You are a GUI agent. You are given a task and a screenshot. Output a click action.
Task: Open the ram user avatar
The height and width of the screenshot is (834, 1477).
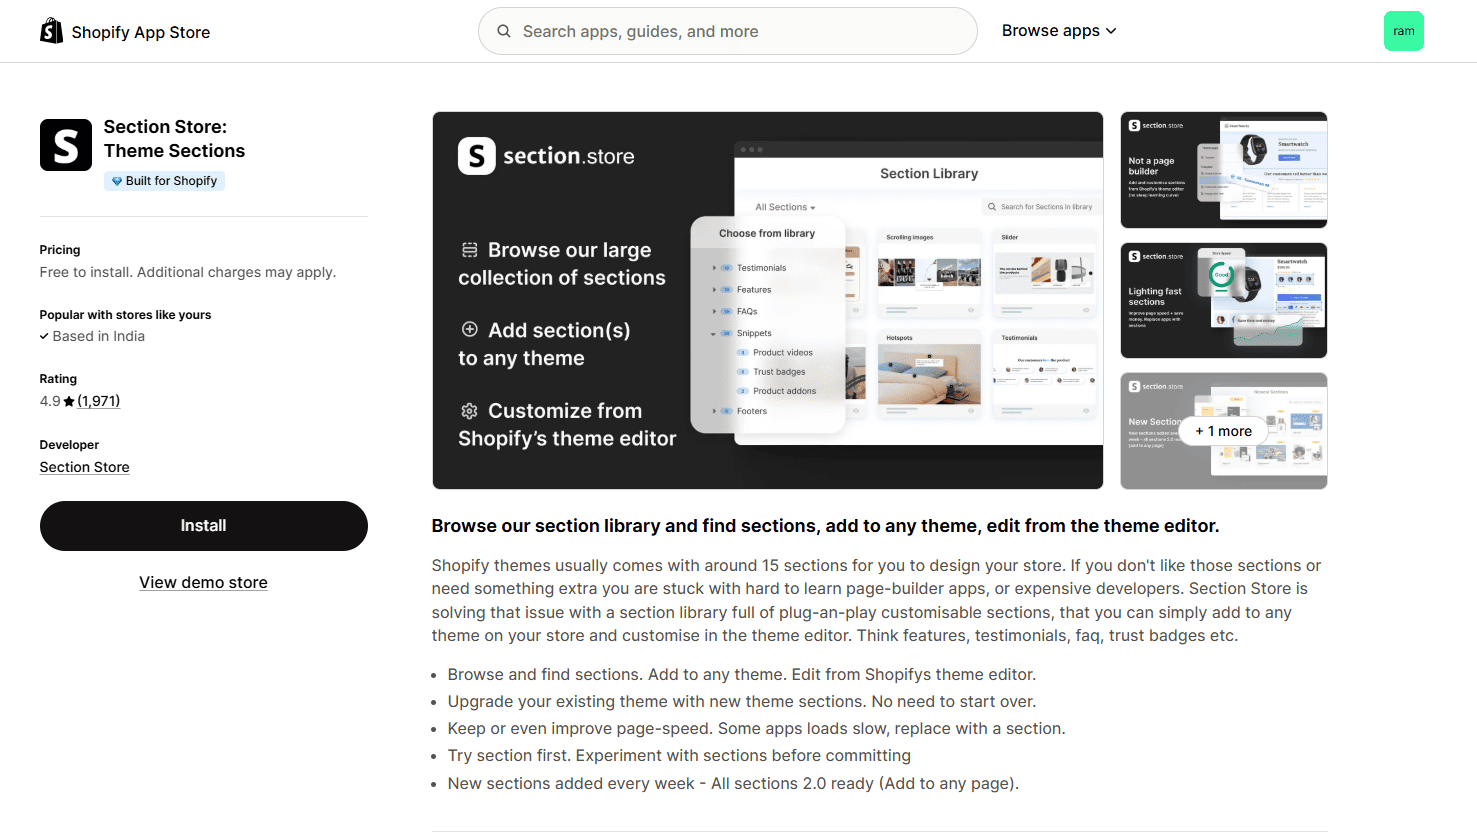click(1403, 31)
